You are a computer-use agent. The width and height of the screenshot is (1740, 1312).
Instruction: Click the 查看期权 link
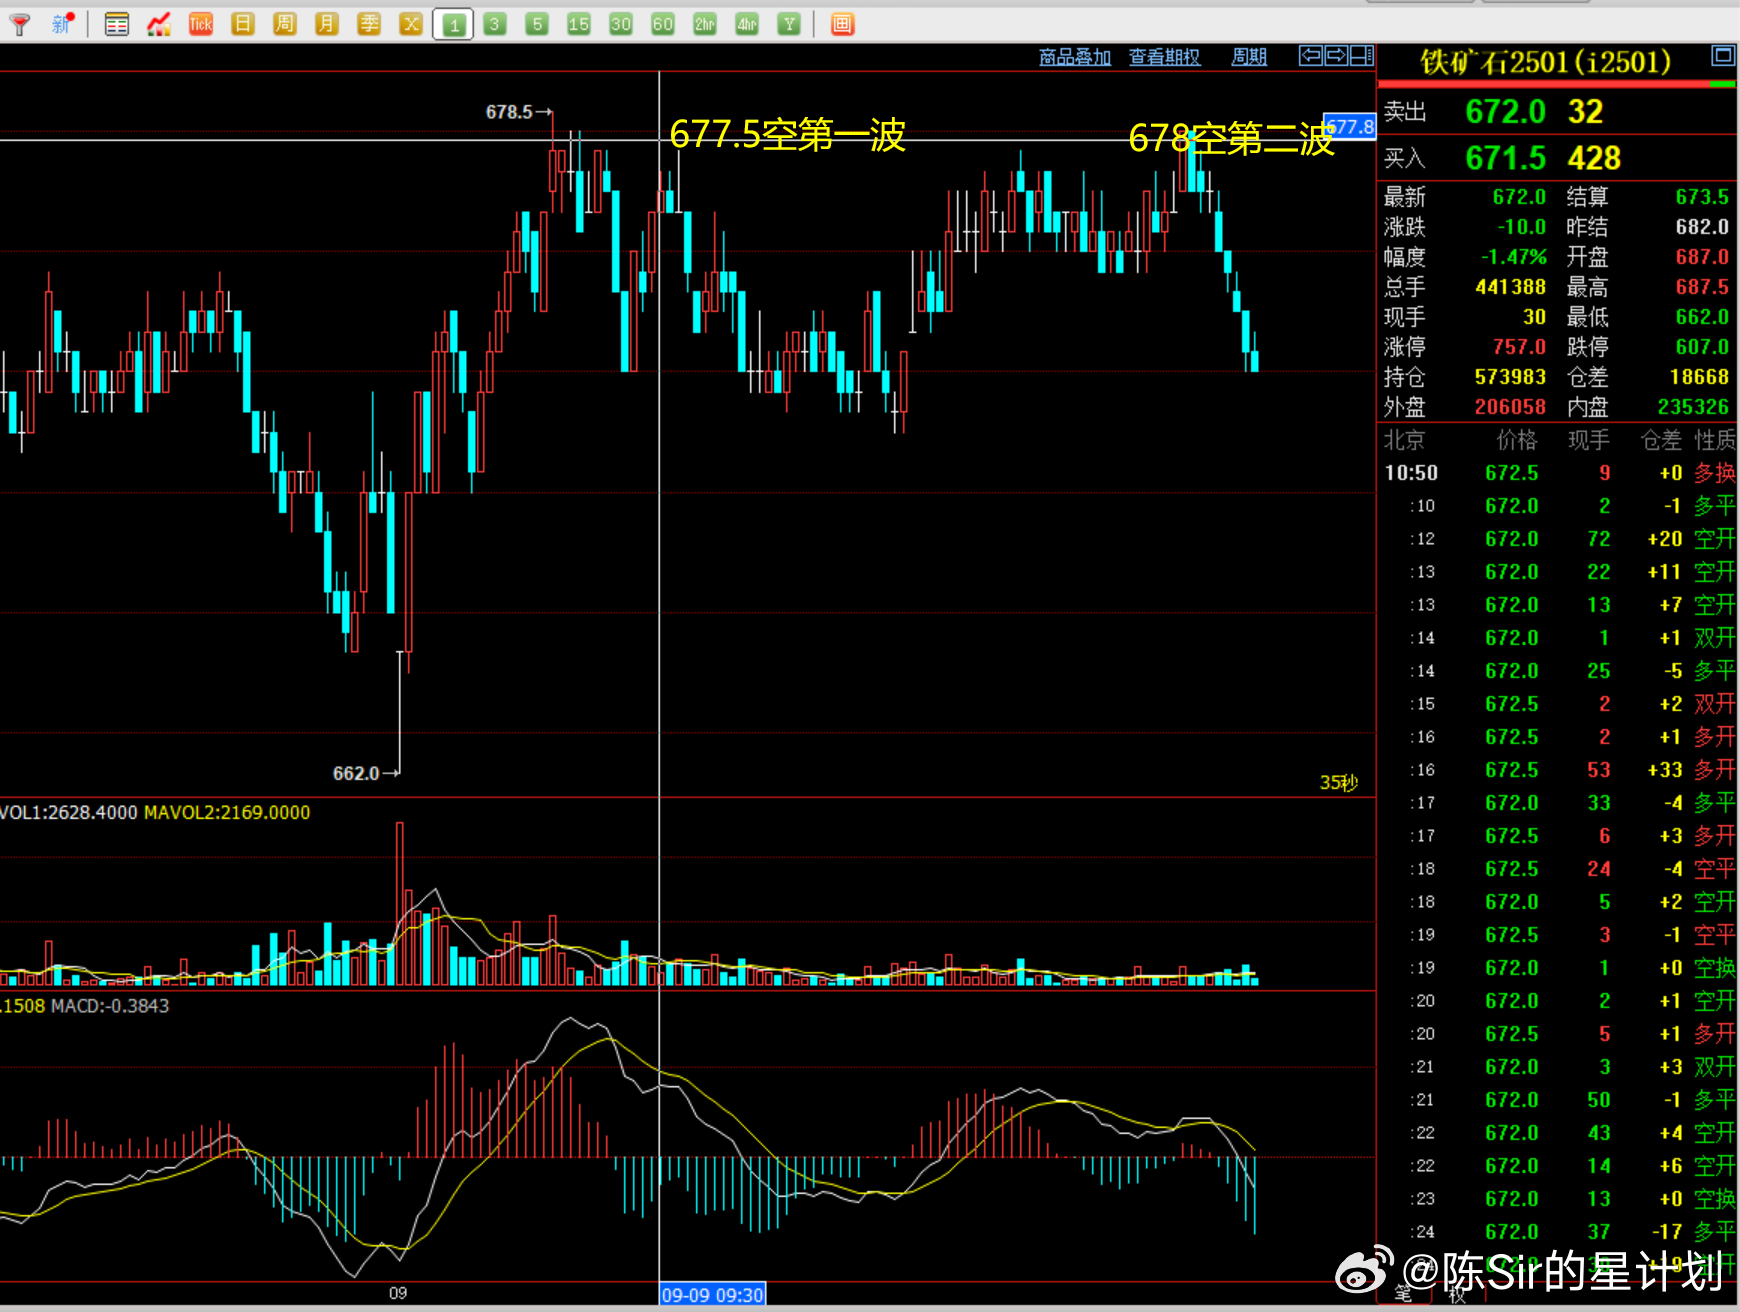tap(1164, 57)
